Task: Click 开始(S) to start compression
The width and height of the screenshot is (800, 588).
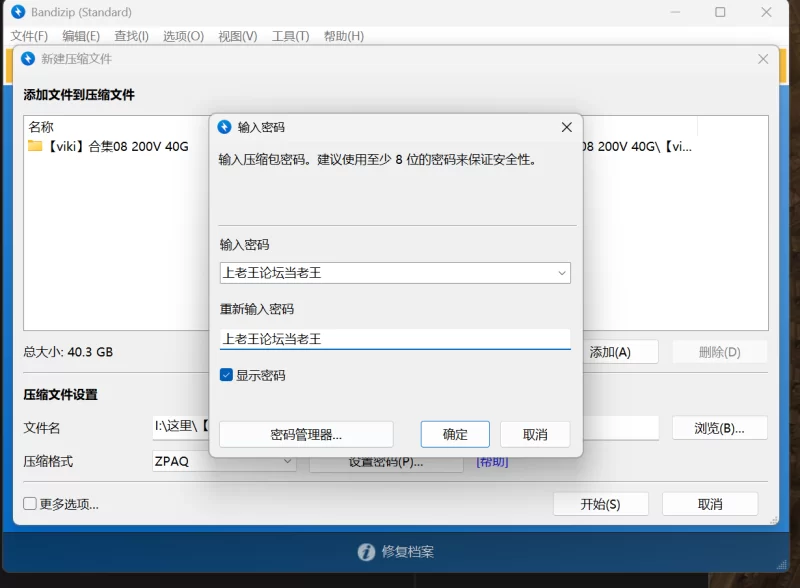Action: click(601, 504)
